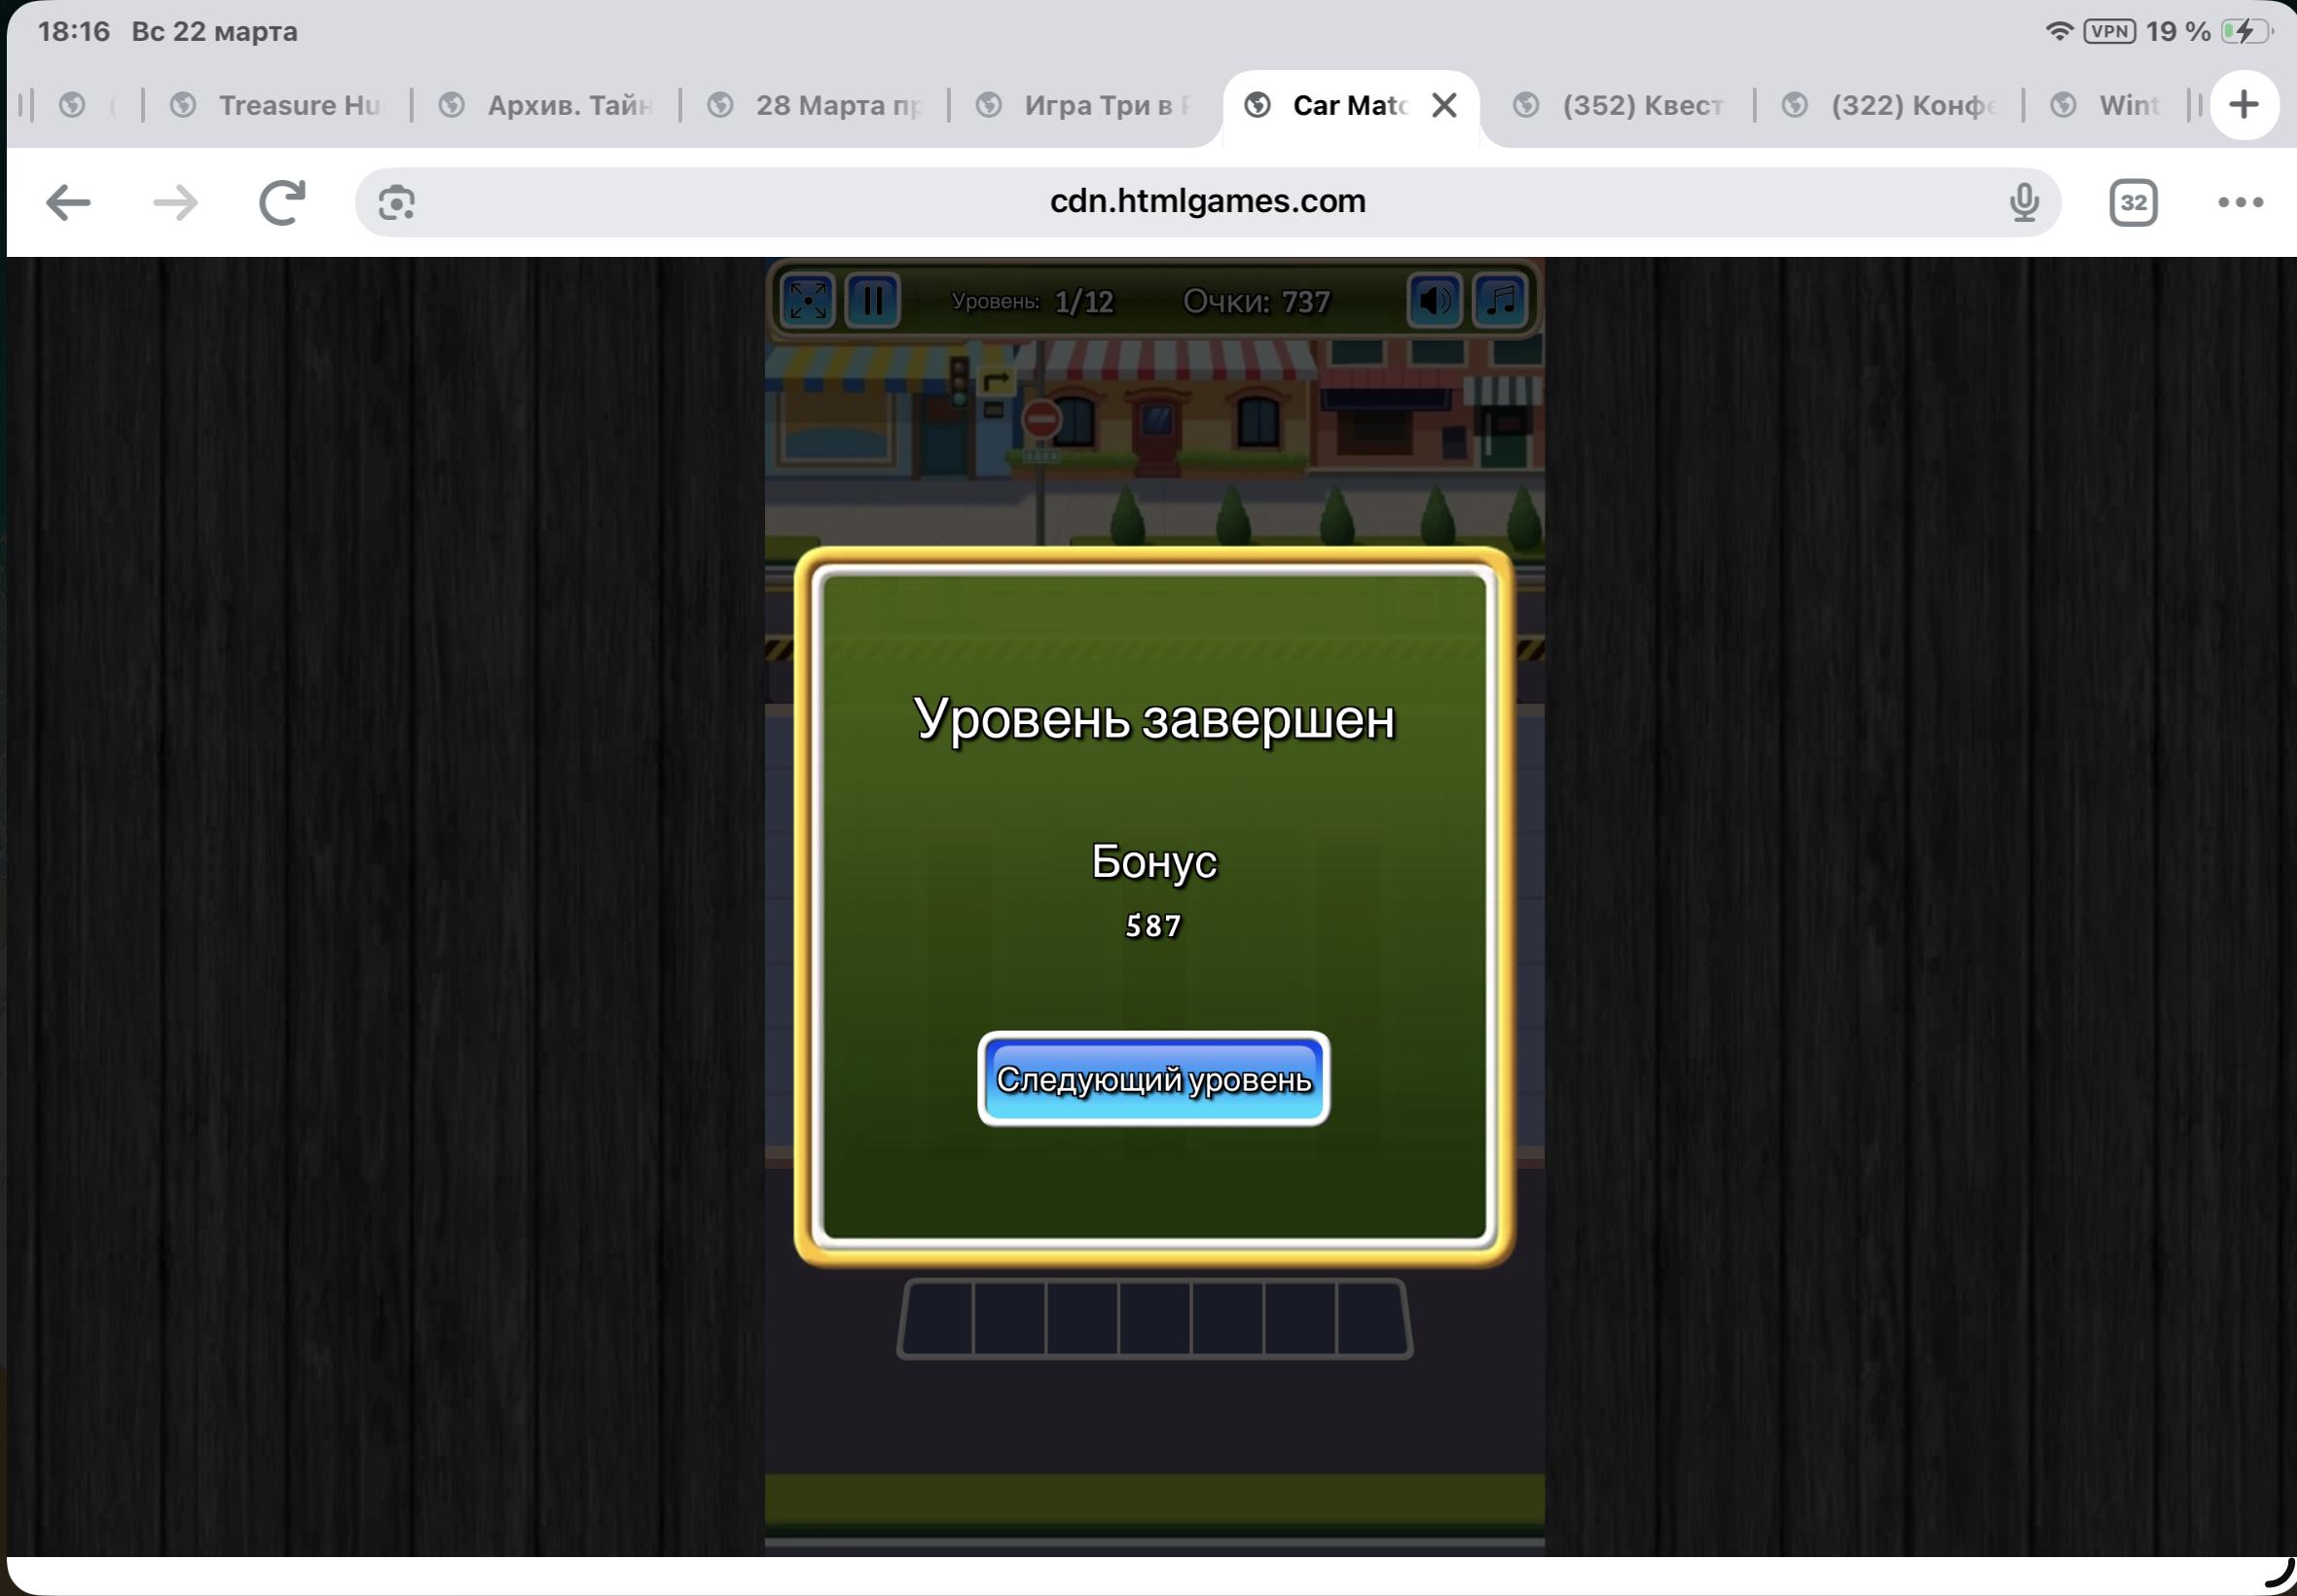Toggle fullscreen mode in the game
This screenshot has width=2297, height=1596.
[807, 300]
